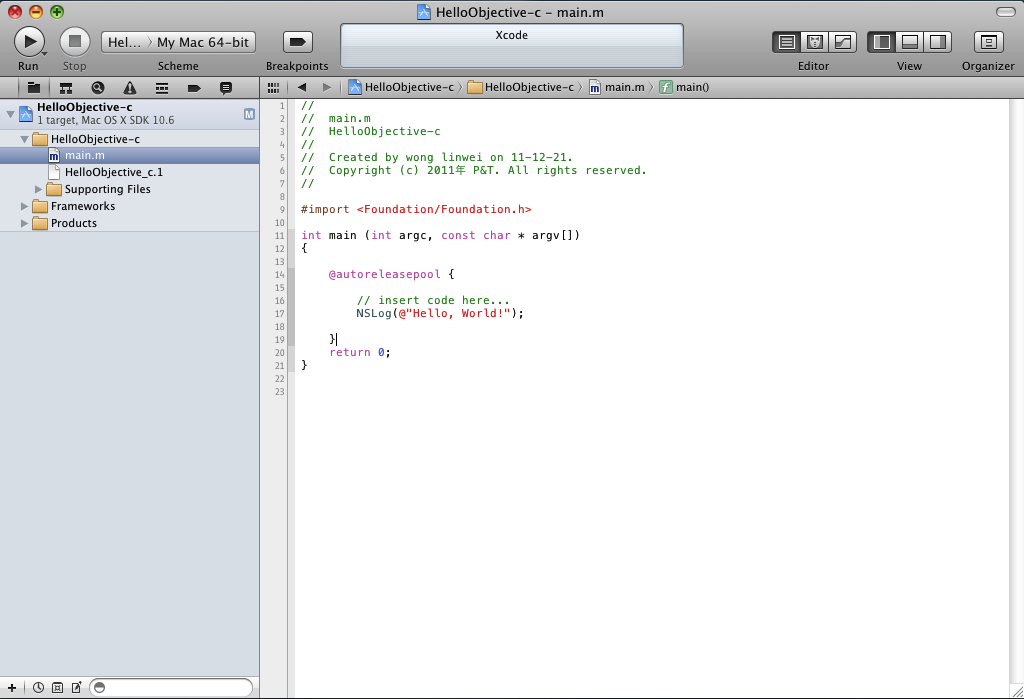Click the M source control status badge

(x=249, y=114)
